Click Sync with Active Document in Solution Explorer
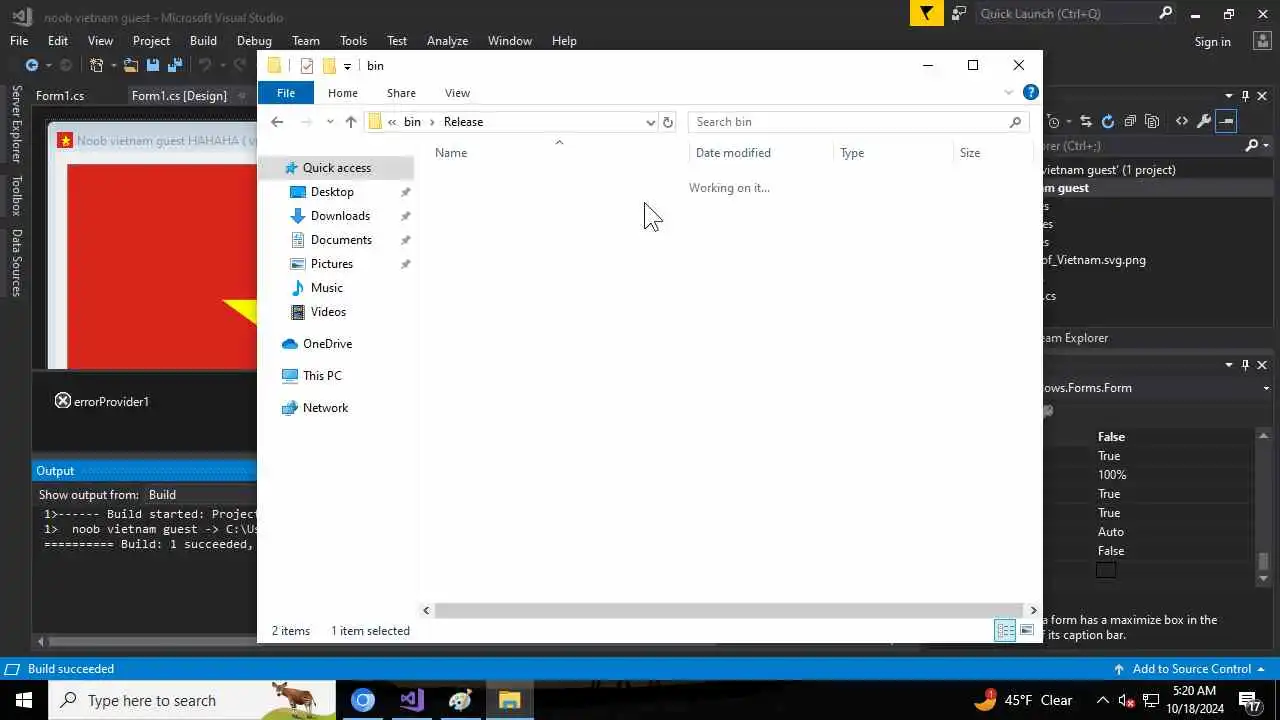 tap(1086, 121)
